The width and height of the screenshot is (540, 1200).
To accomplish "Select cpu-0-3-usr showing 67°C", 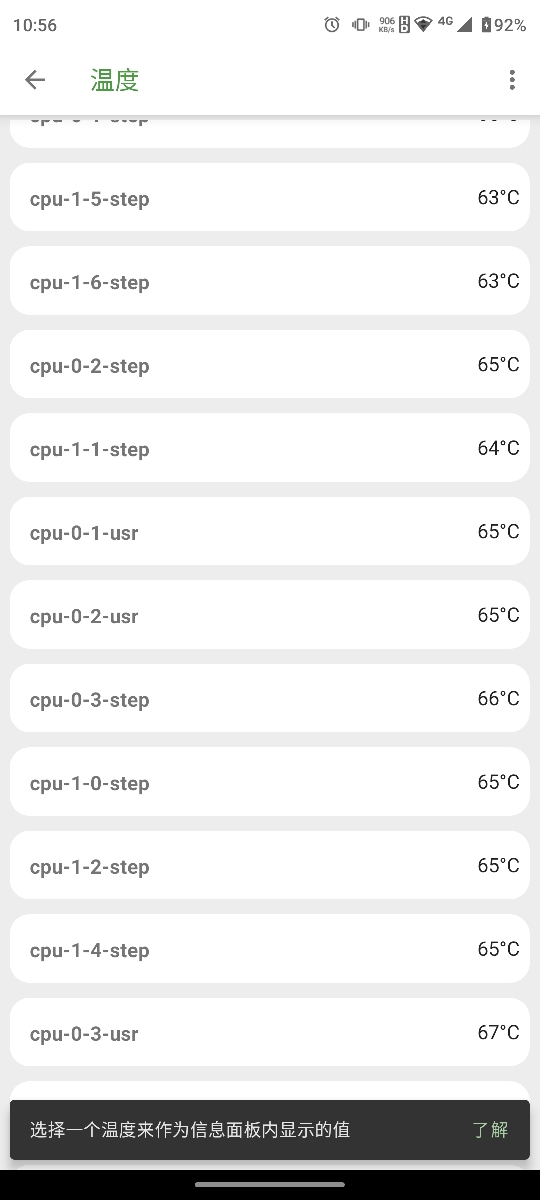I will [270, 1033].
